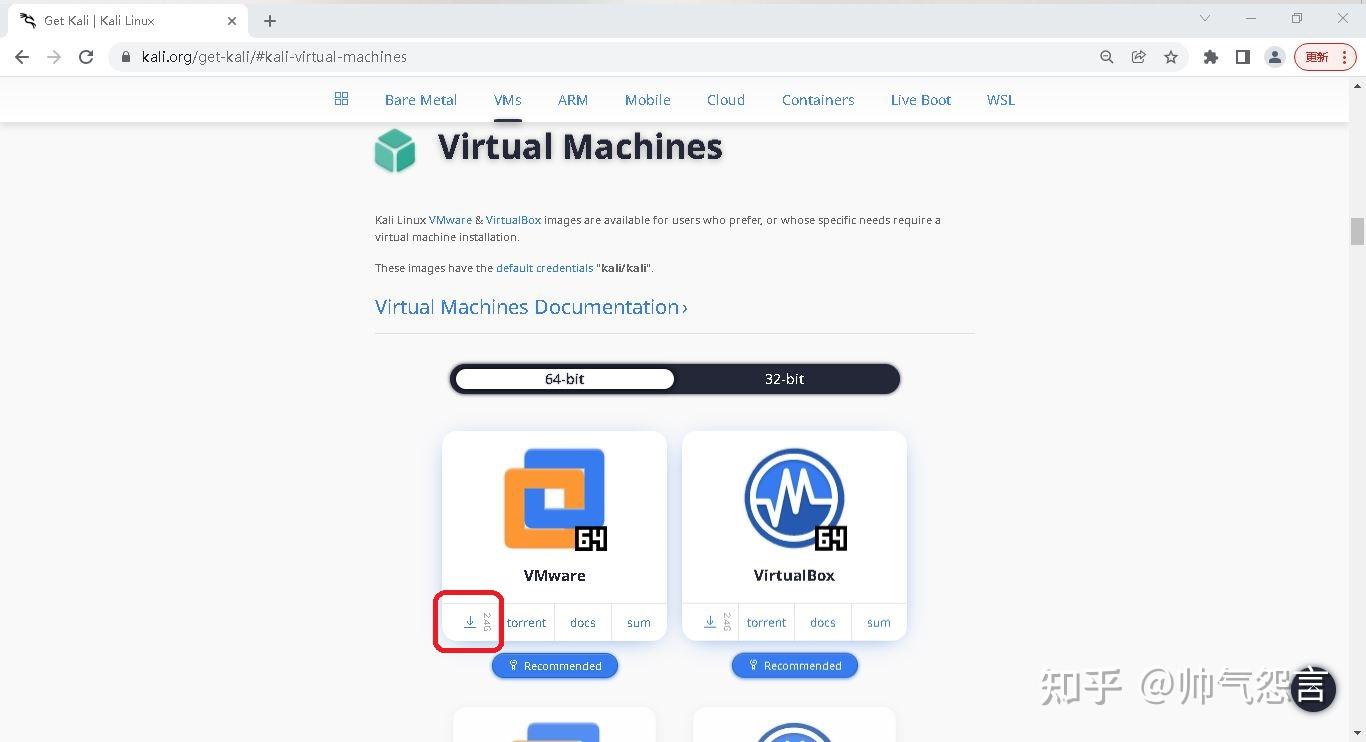
Task: Open the WSL section
Action: [1001, 100]
